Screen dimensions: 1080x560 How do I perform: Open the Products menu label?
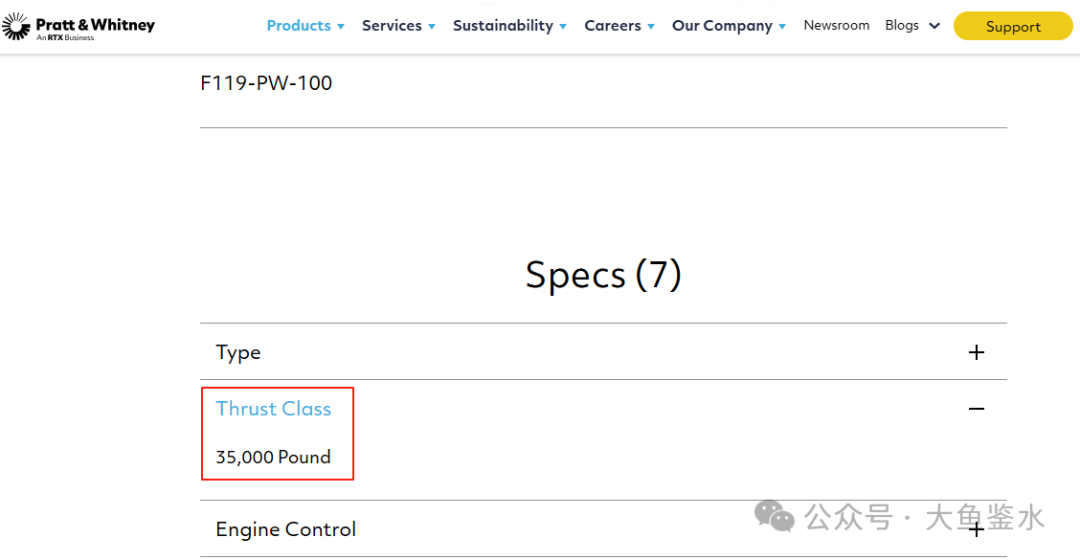[298, 26]
